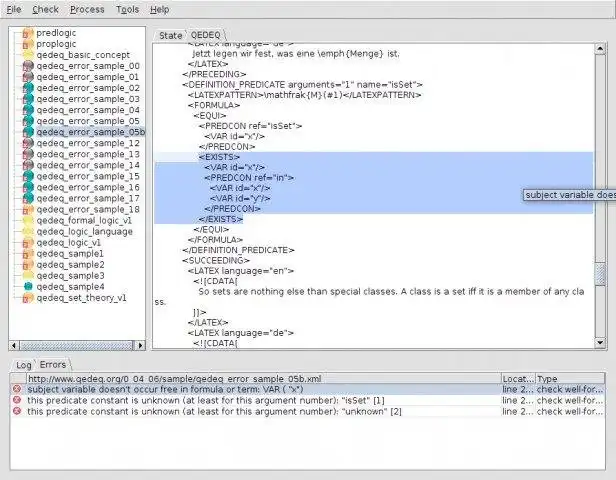This screenshot has height=480, width=616.
Task: Select qedeq_logic_language in the module tree
Action: (84, 231)
